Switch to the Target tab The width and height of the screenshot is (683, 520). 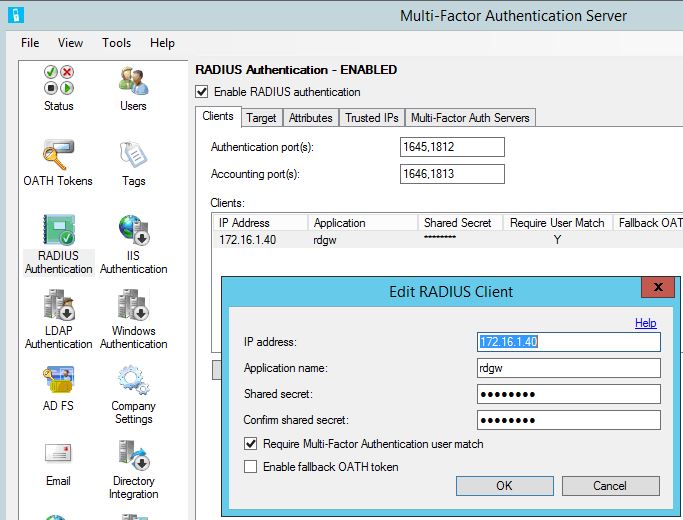coord(261,118)
